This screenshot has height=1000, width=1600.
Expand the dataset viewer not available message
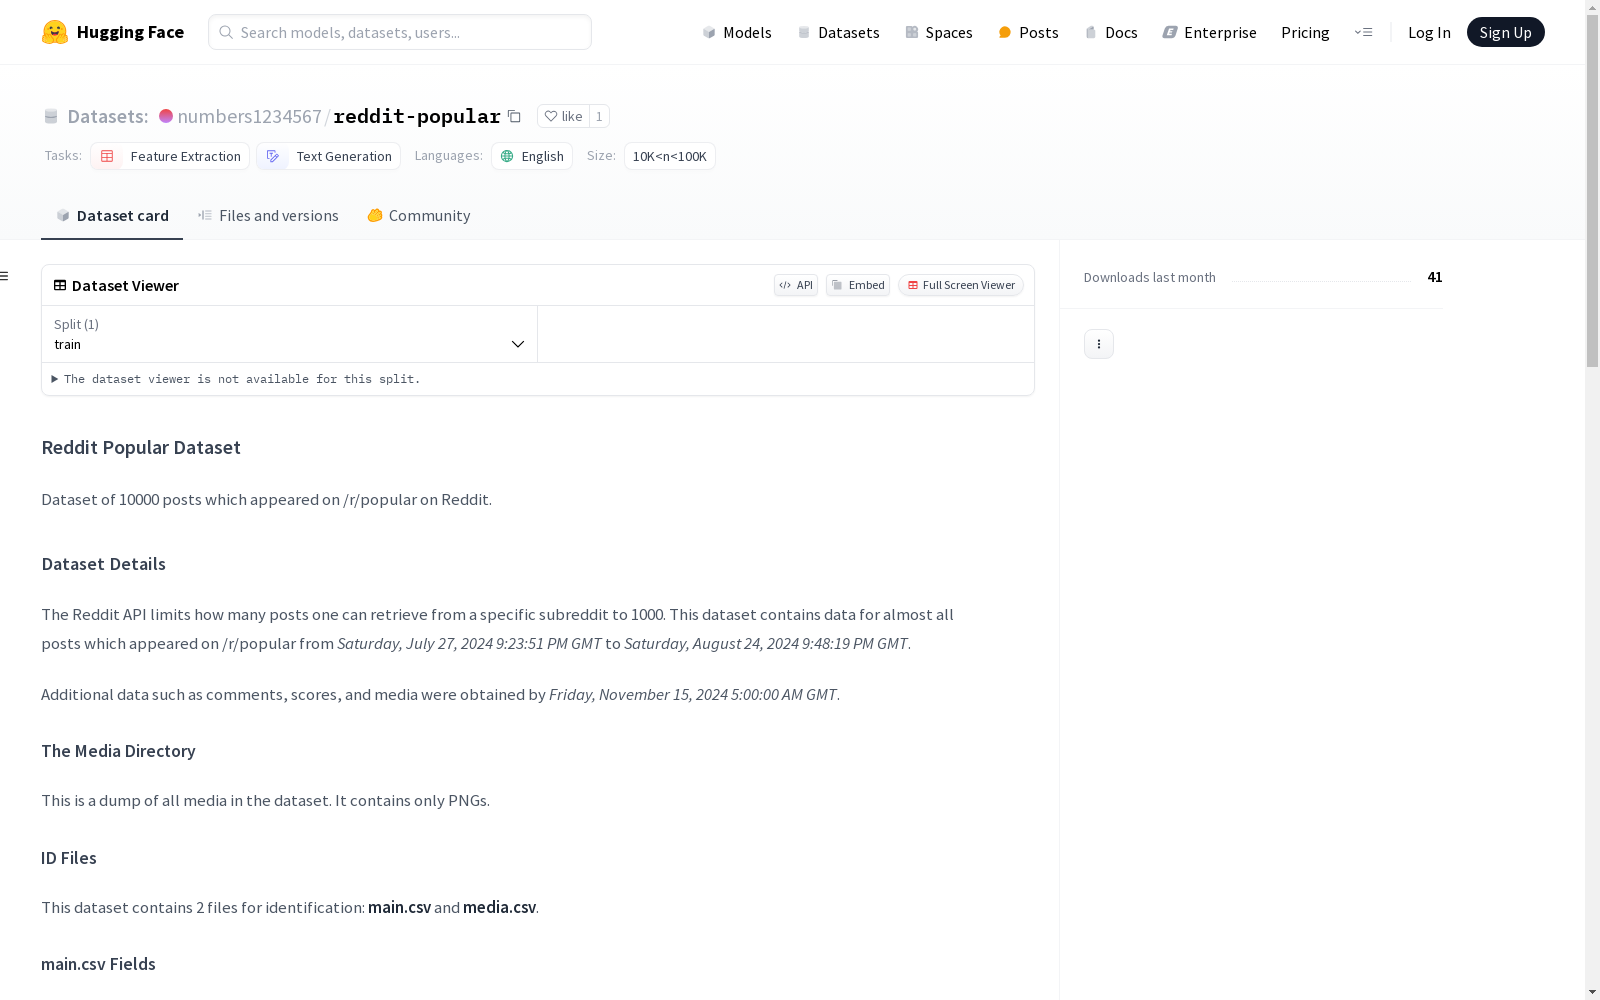[236, 379]
